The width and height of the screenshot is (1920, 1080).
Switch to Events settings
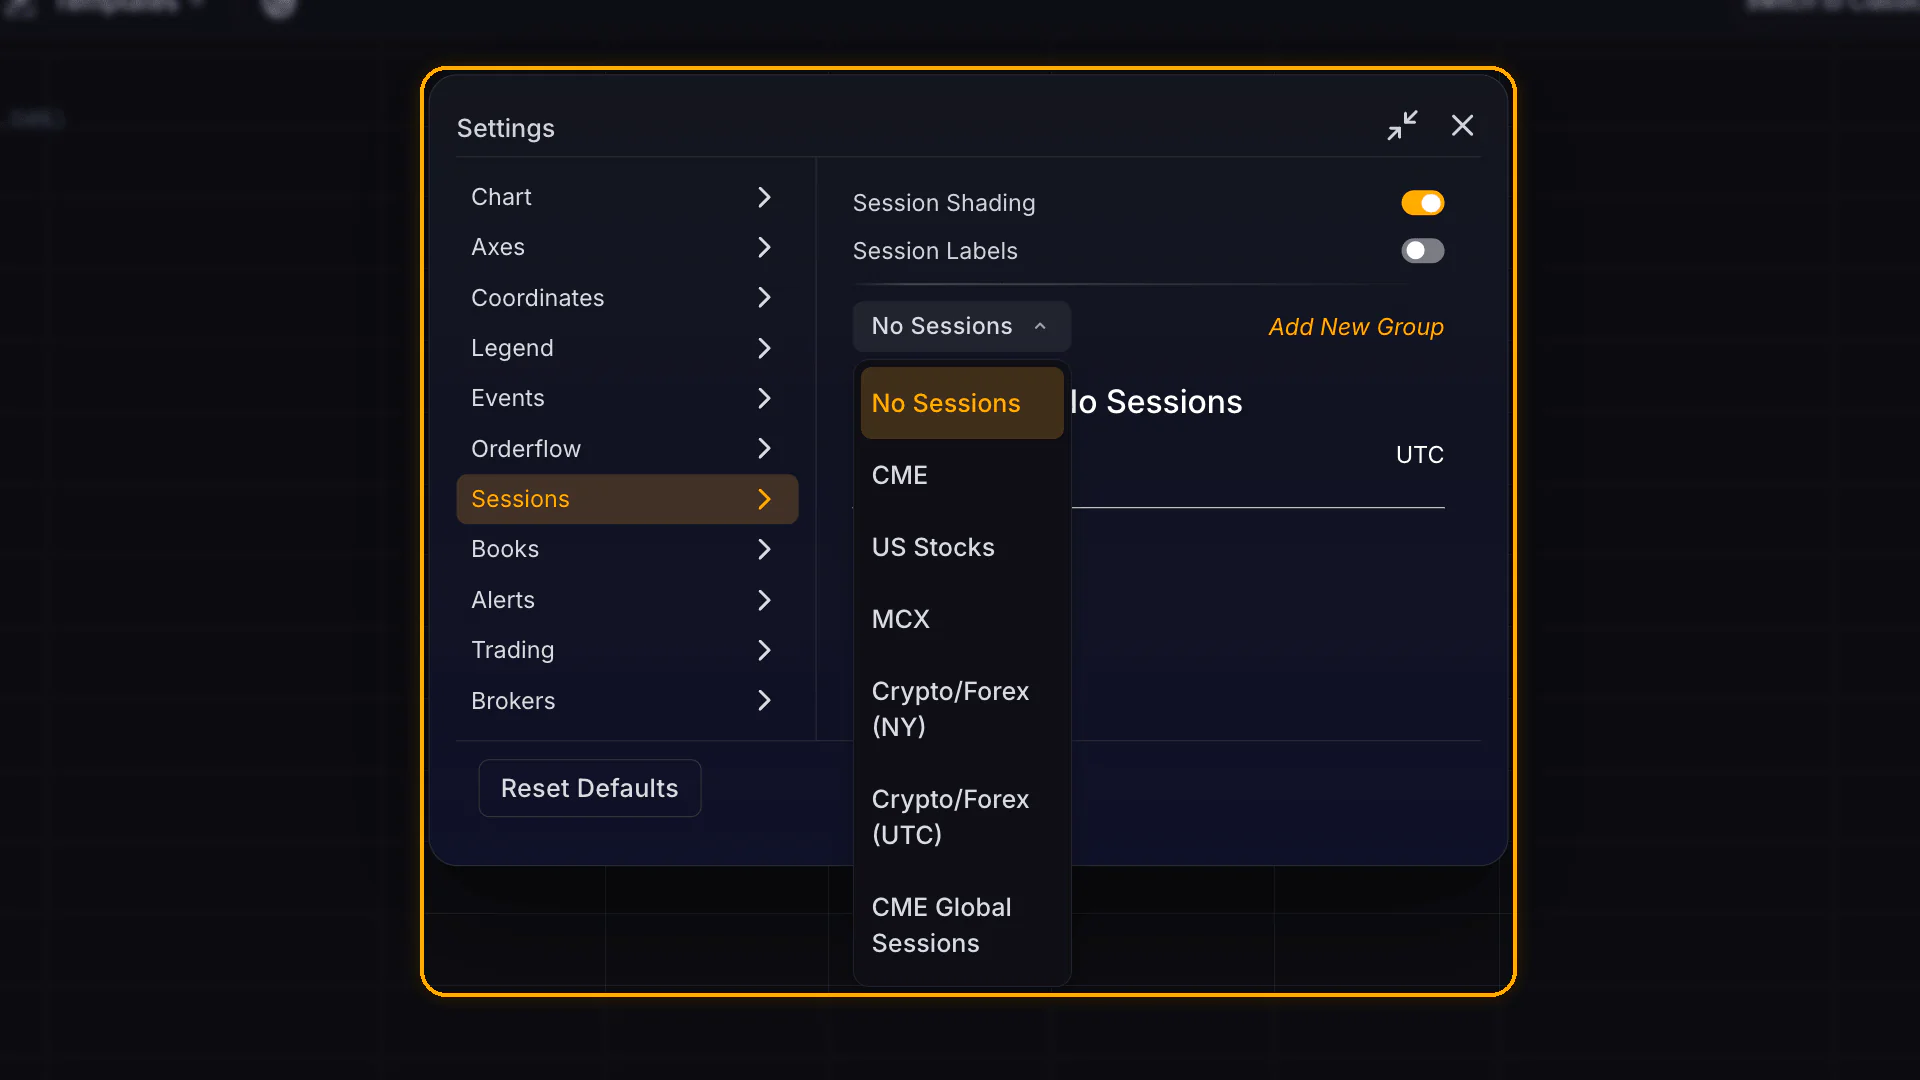pyautogui.click(x=627, y=398)
